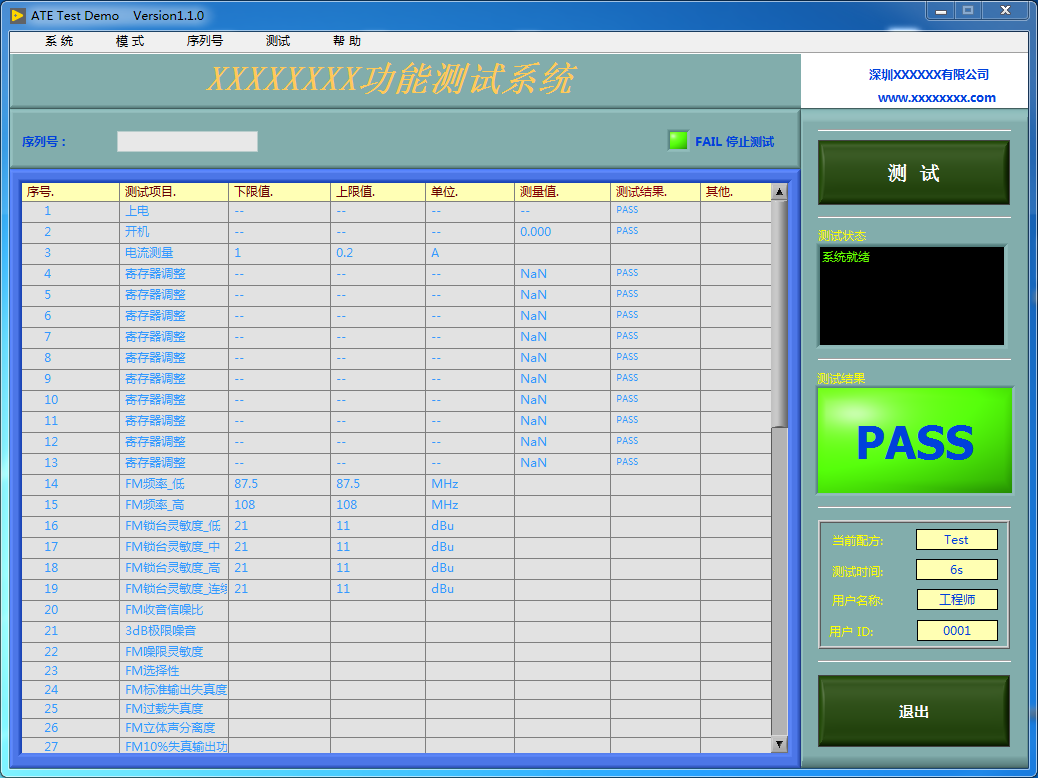This screenshot has width=1038, height=778.
Task: Click the 测试时间 field showing 6s
Action: tap(957, 569)
